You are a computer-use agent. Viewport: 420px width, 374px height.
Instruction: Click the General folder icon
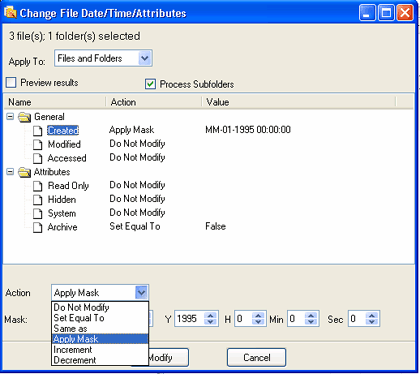coord(25,117)
